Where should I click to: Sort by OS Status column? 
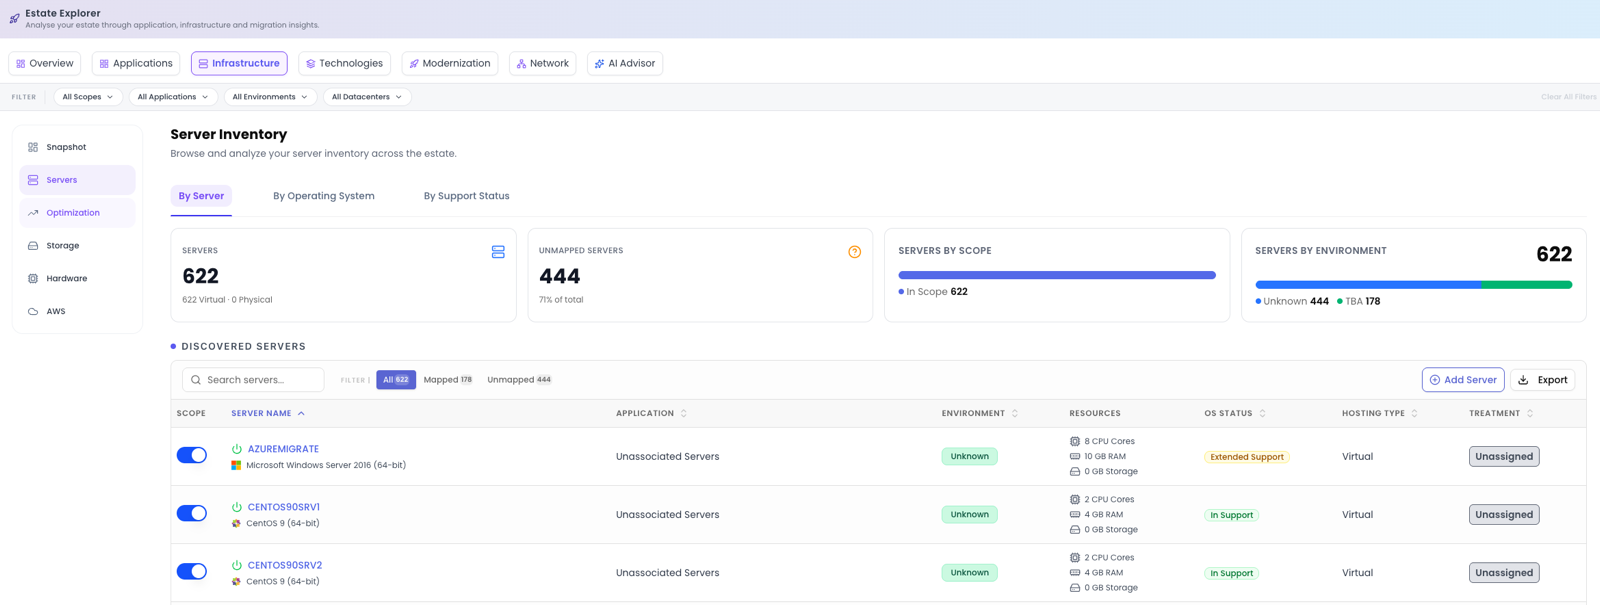(x=1235, y=413)
